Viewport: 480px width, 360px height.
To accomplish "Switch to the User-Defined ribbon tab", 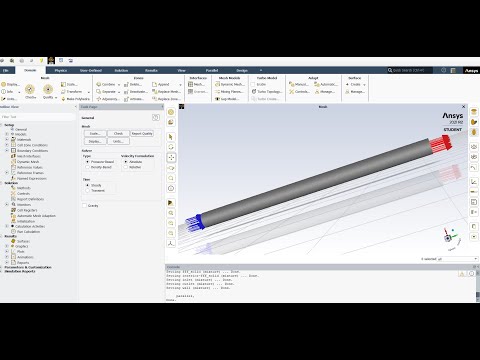I will (91, 70).
